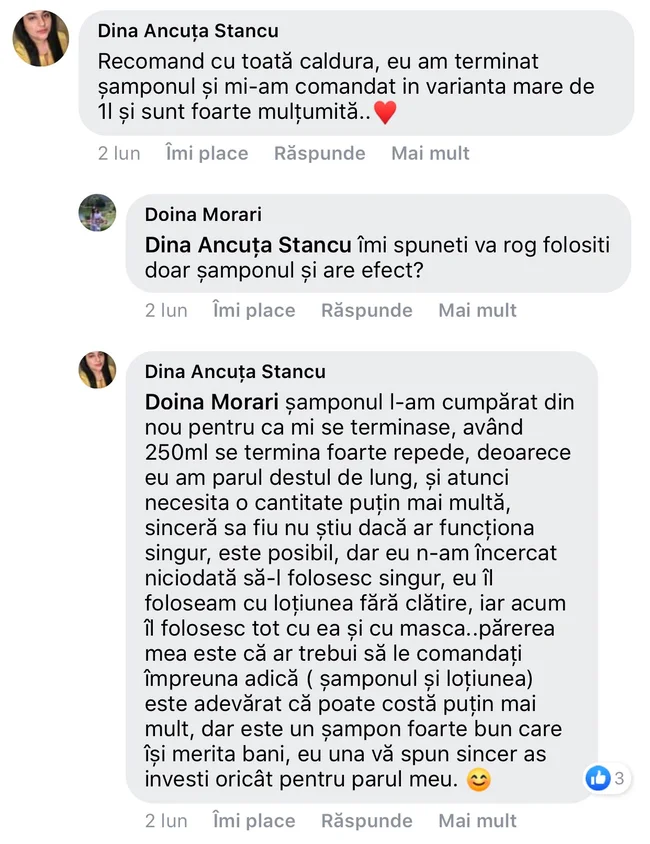The image size is (650, 844).
Task: Toggle Îmi place on the top comment
Action: point(207,153)
